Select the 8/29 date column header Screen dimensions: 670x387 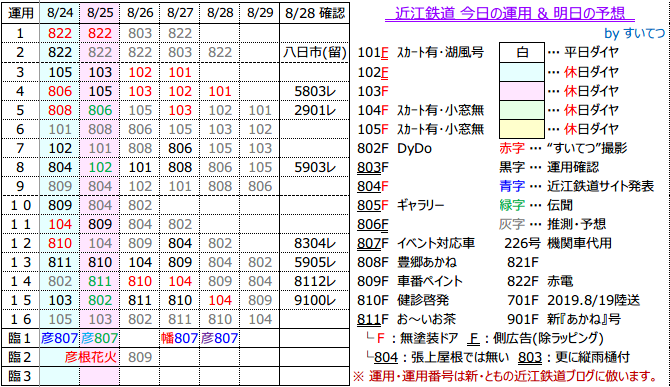pyautogui.click(x=260, y=13)
